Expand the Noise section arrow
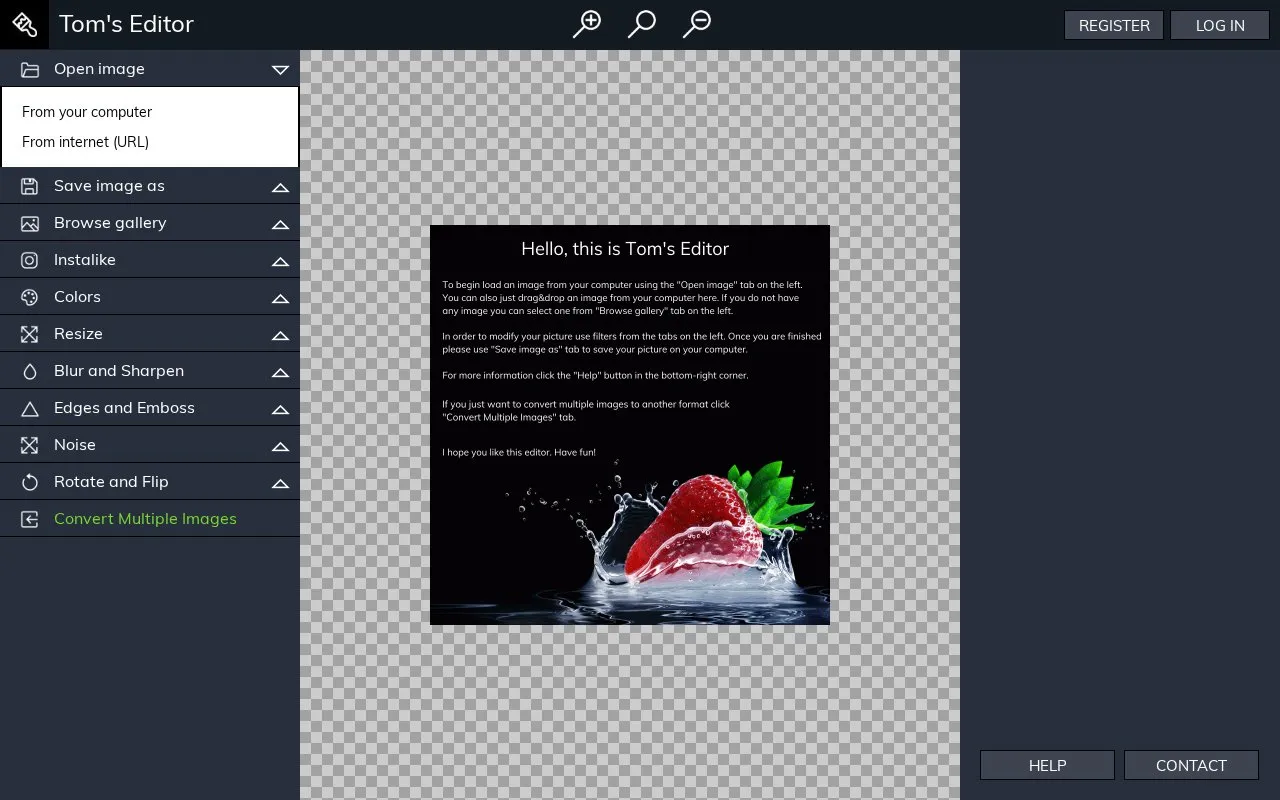The image size is (1280, 800). click(280, 446)
